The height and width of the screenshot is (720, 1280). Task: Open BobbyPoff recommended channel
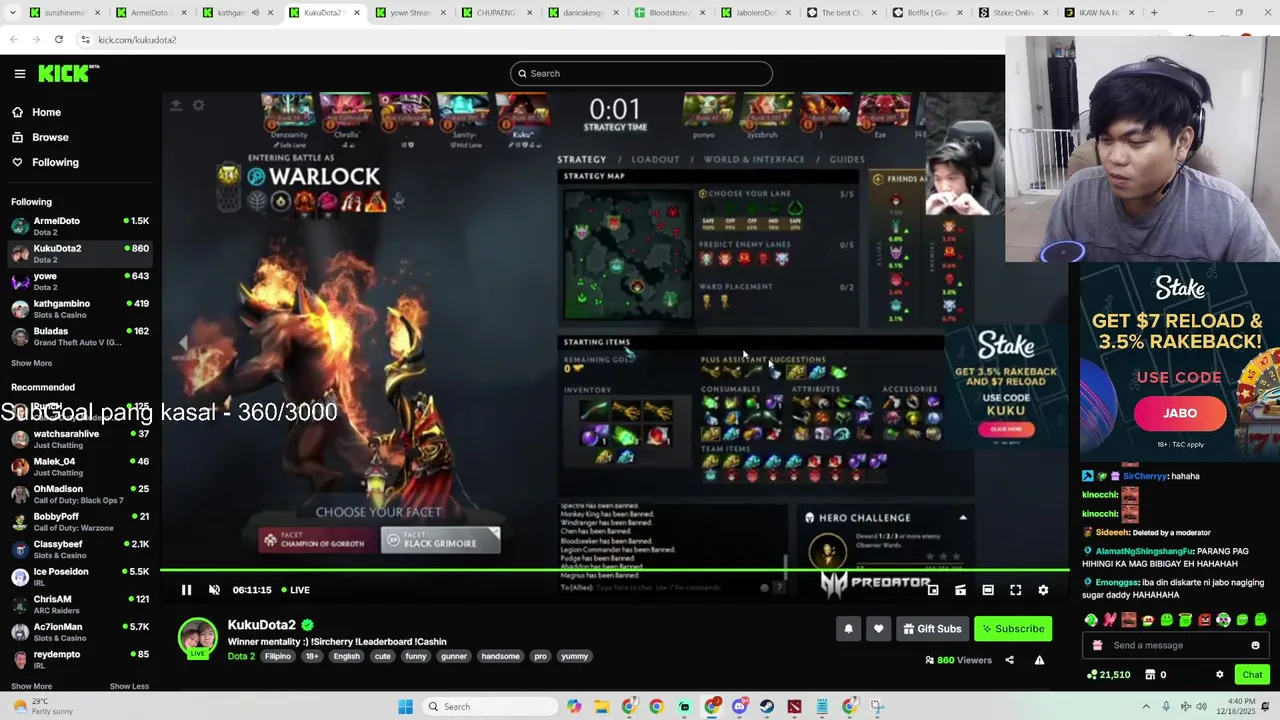[x=80, y=522]
